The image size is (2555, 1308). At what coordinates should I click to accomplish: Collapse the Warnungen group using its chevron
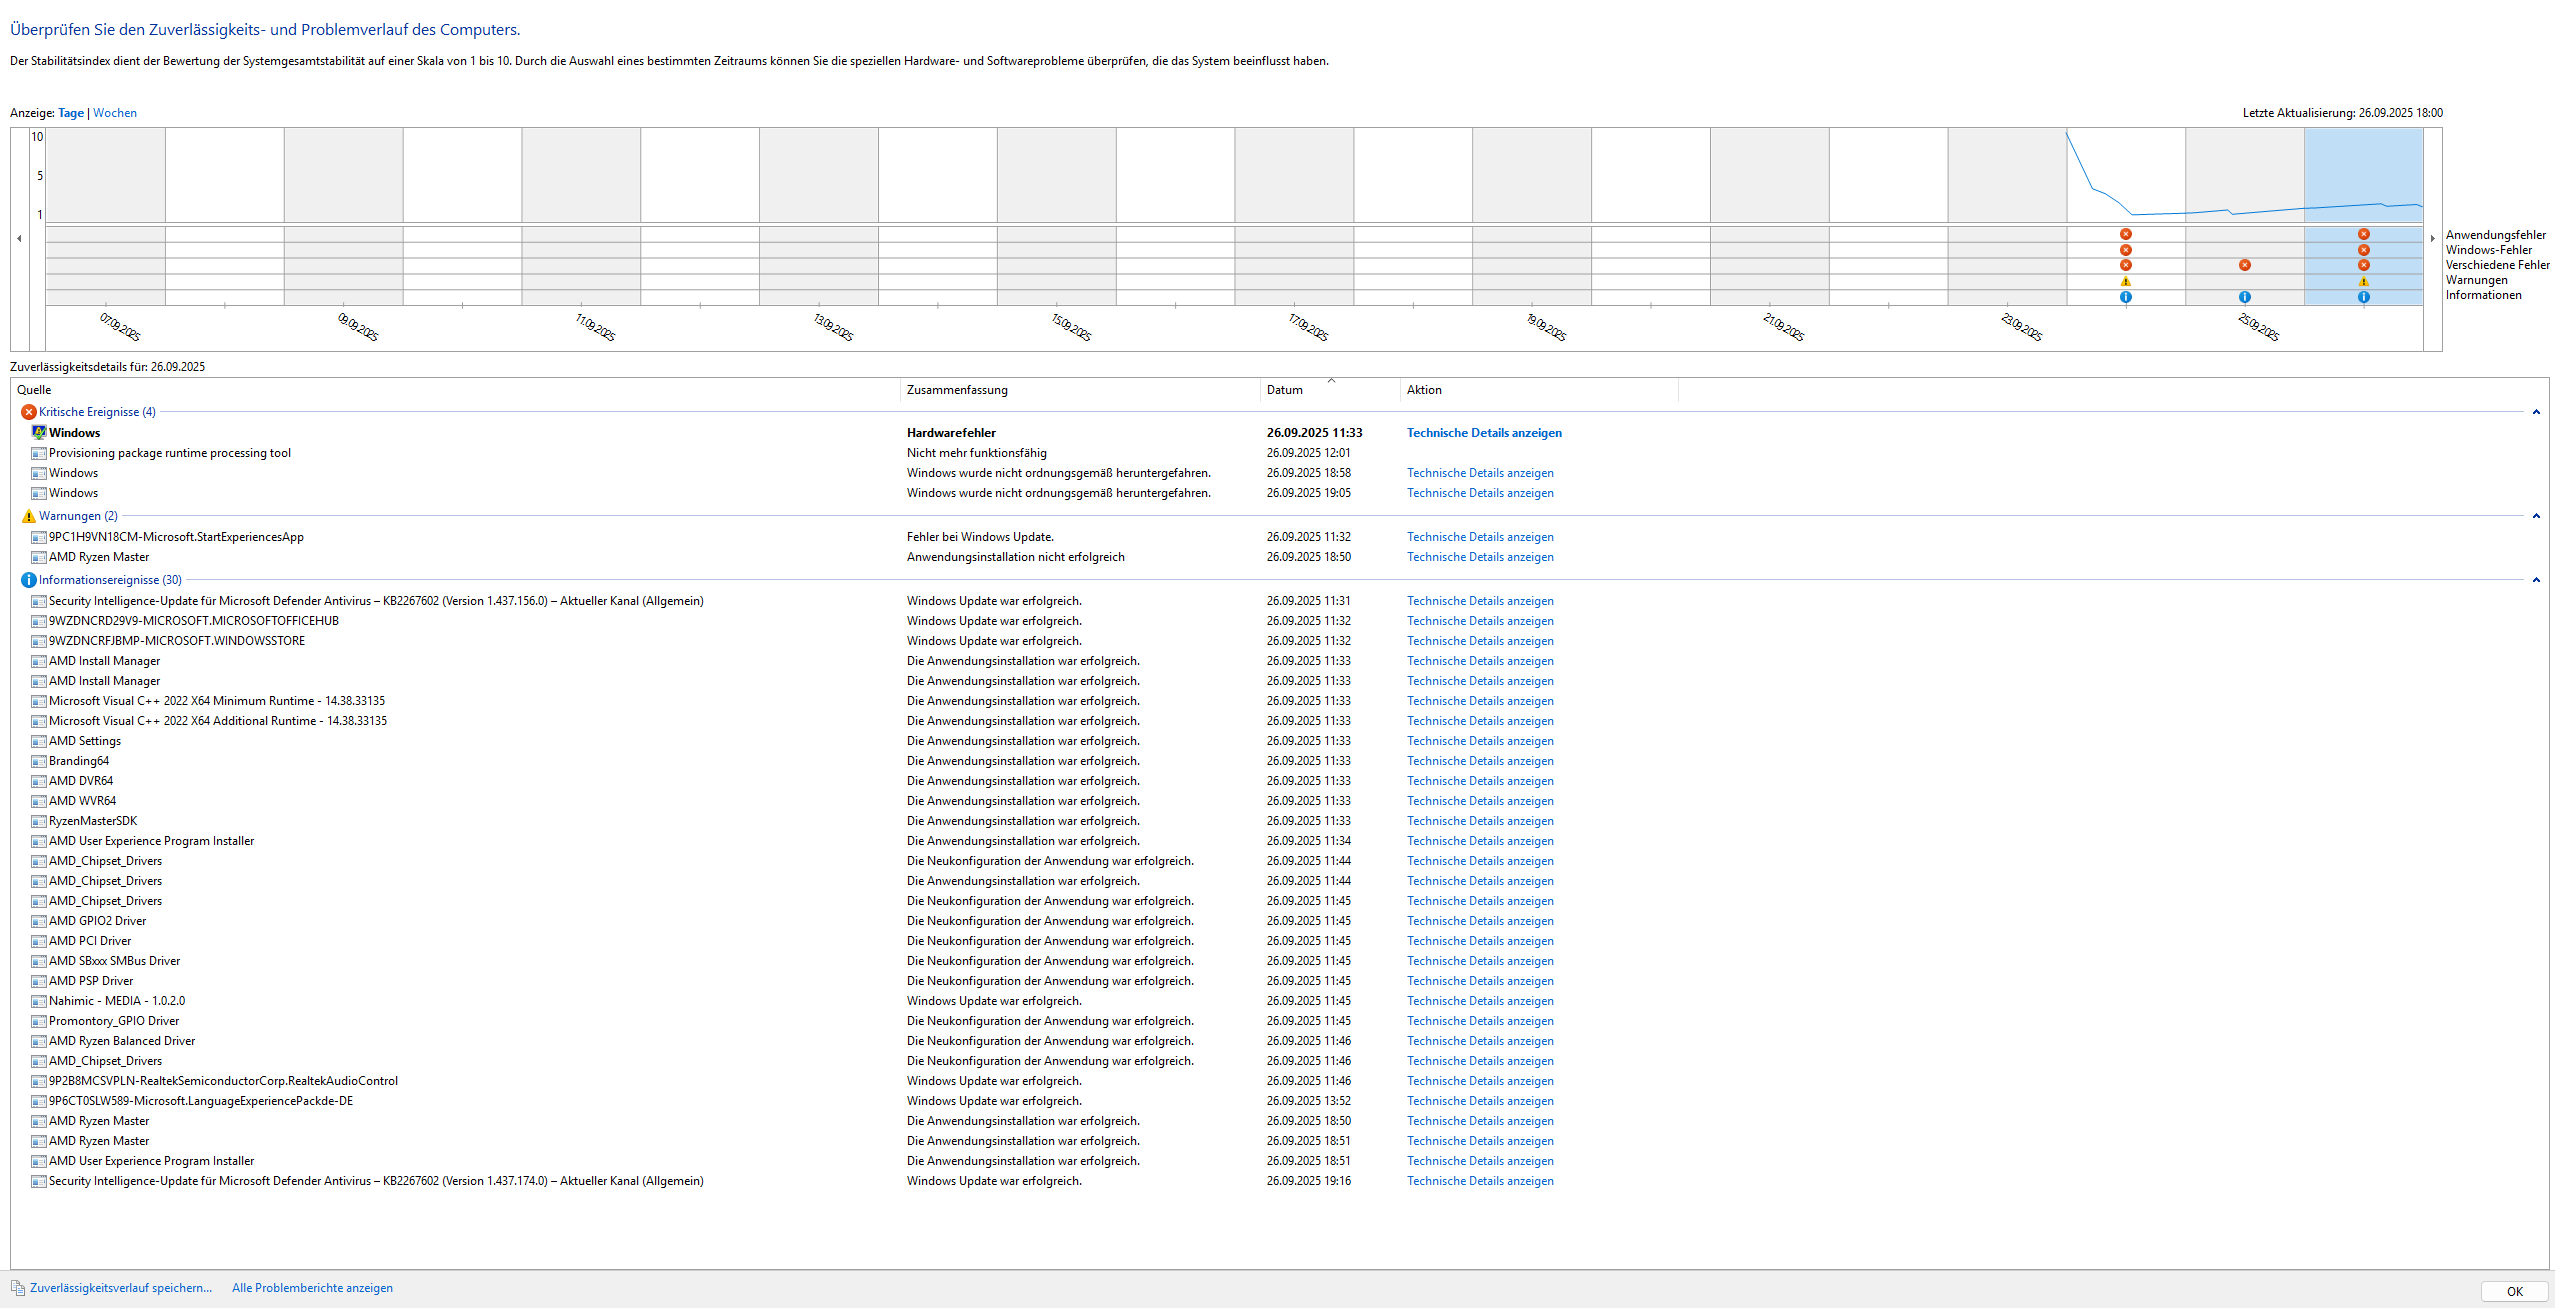point(2535,516)
